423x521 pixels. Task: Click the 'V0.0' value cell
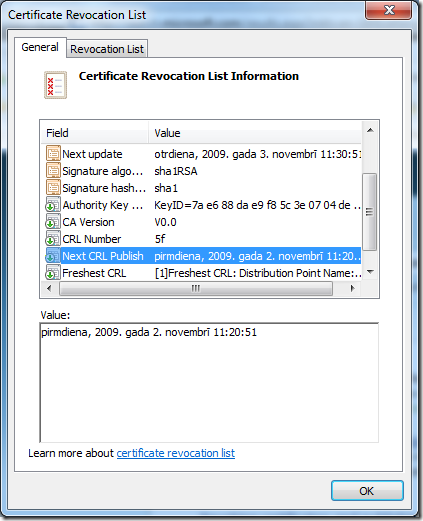[165, 222]
